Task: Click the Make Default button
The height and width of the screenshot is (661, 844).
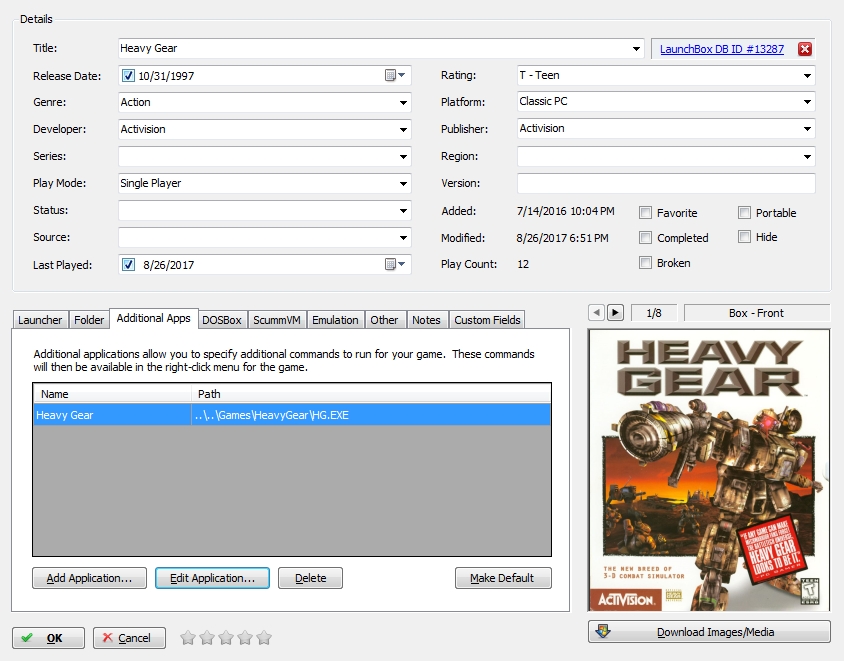Action: 503,578
